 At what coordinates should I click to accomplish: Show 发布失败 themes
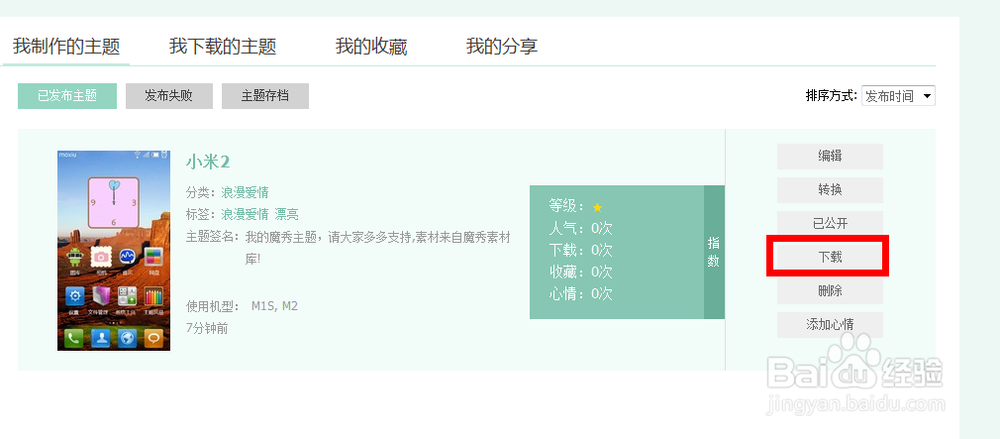click(169, 96)
